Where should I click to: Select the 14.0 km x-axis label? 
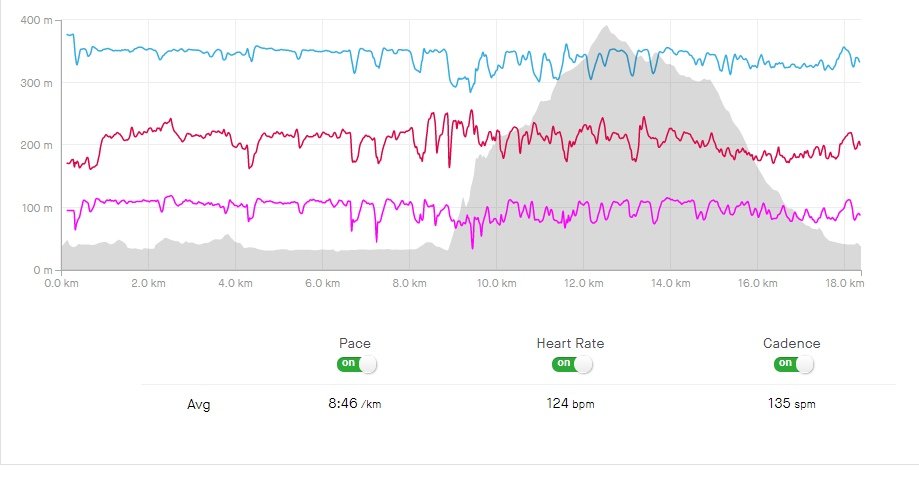[669, 284]
